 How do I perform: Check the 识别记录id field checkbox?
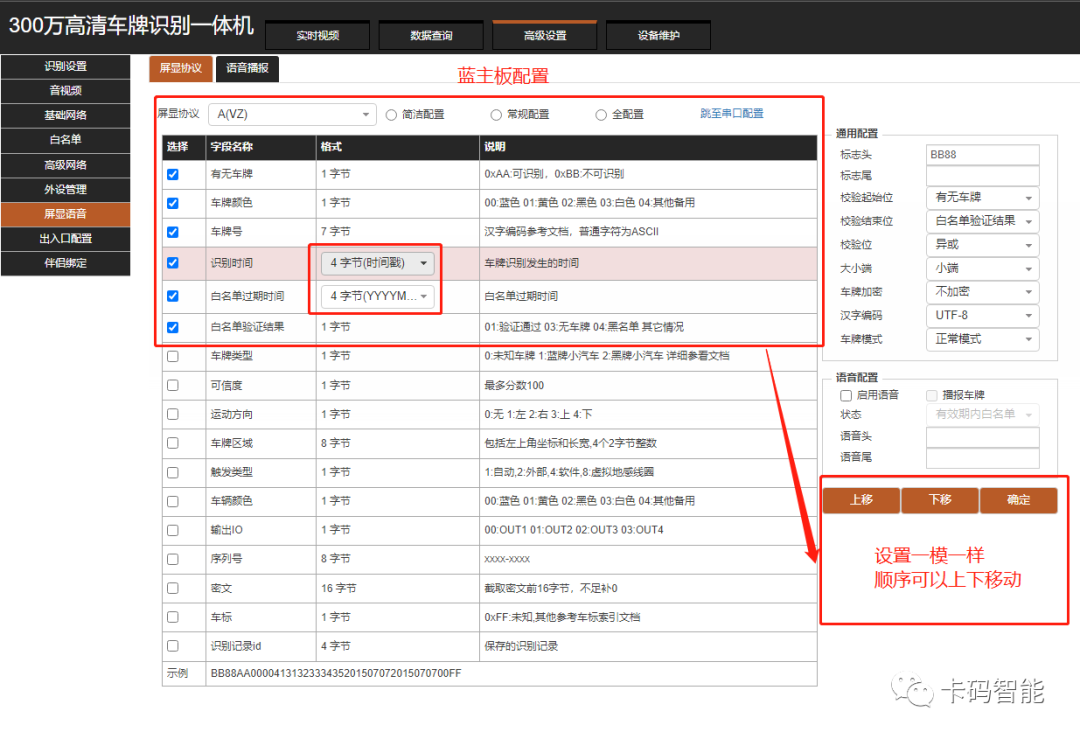tap(173, 646)
